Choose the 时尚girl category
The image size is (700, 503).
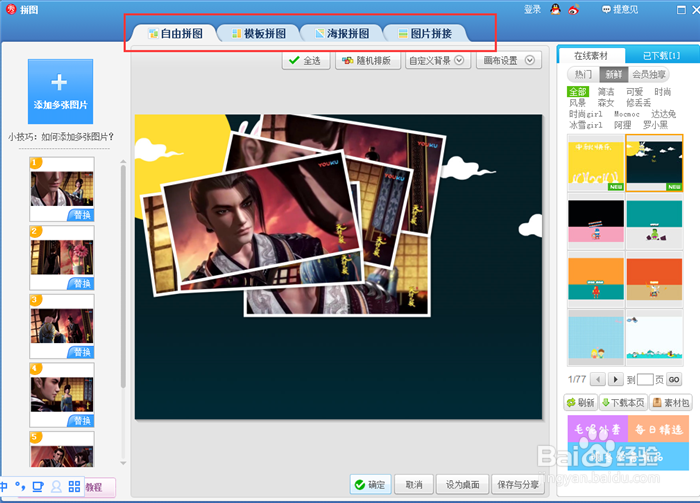(x=585, y=114)
